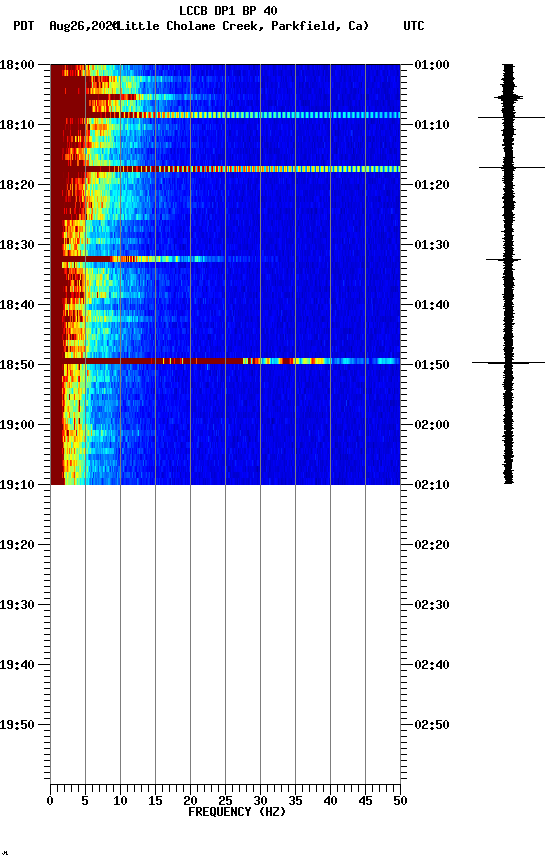552x864 pixels.
Task: Click the '01:00' UTC time label
Action: pyautogui.click(x=432, y=65)
